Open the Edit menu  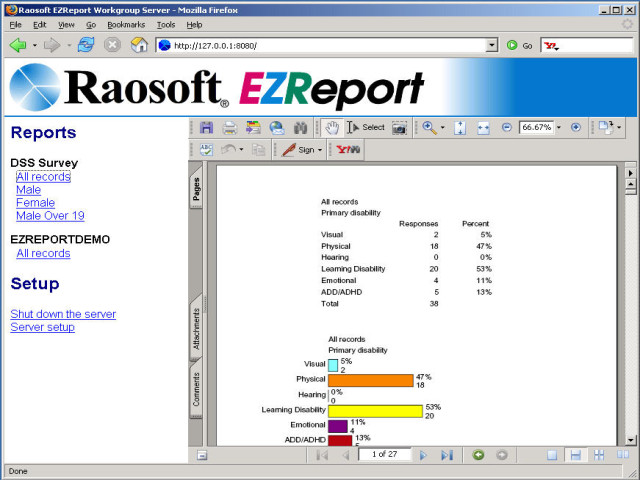click(40, 25)
